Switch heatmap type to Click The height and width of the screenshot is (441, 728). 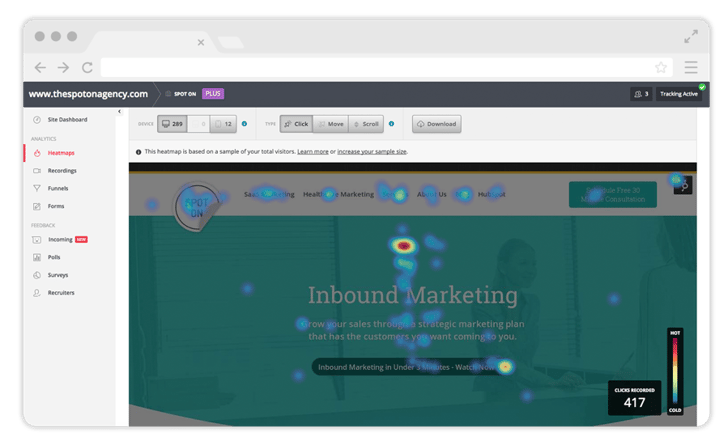(x=296, y=124)
